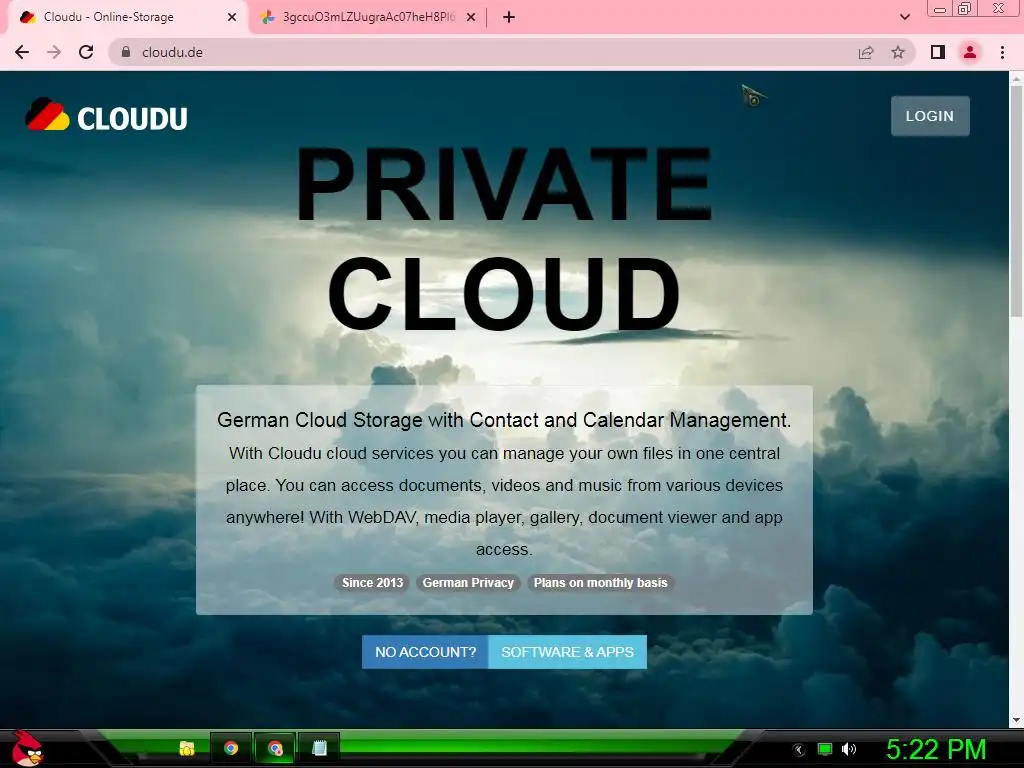Click the share page icon in address bar

866,52
